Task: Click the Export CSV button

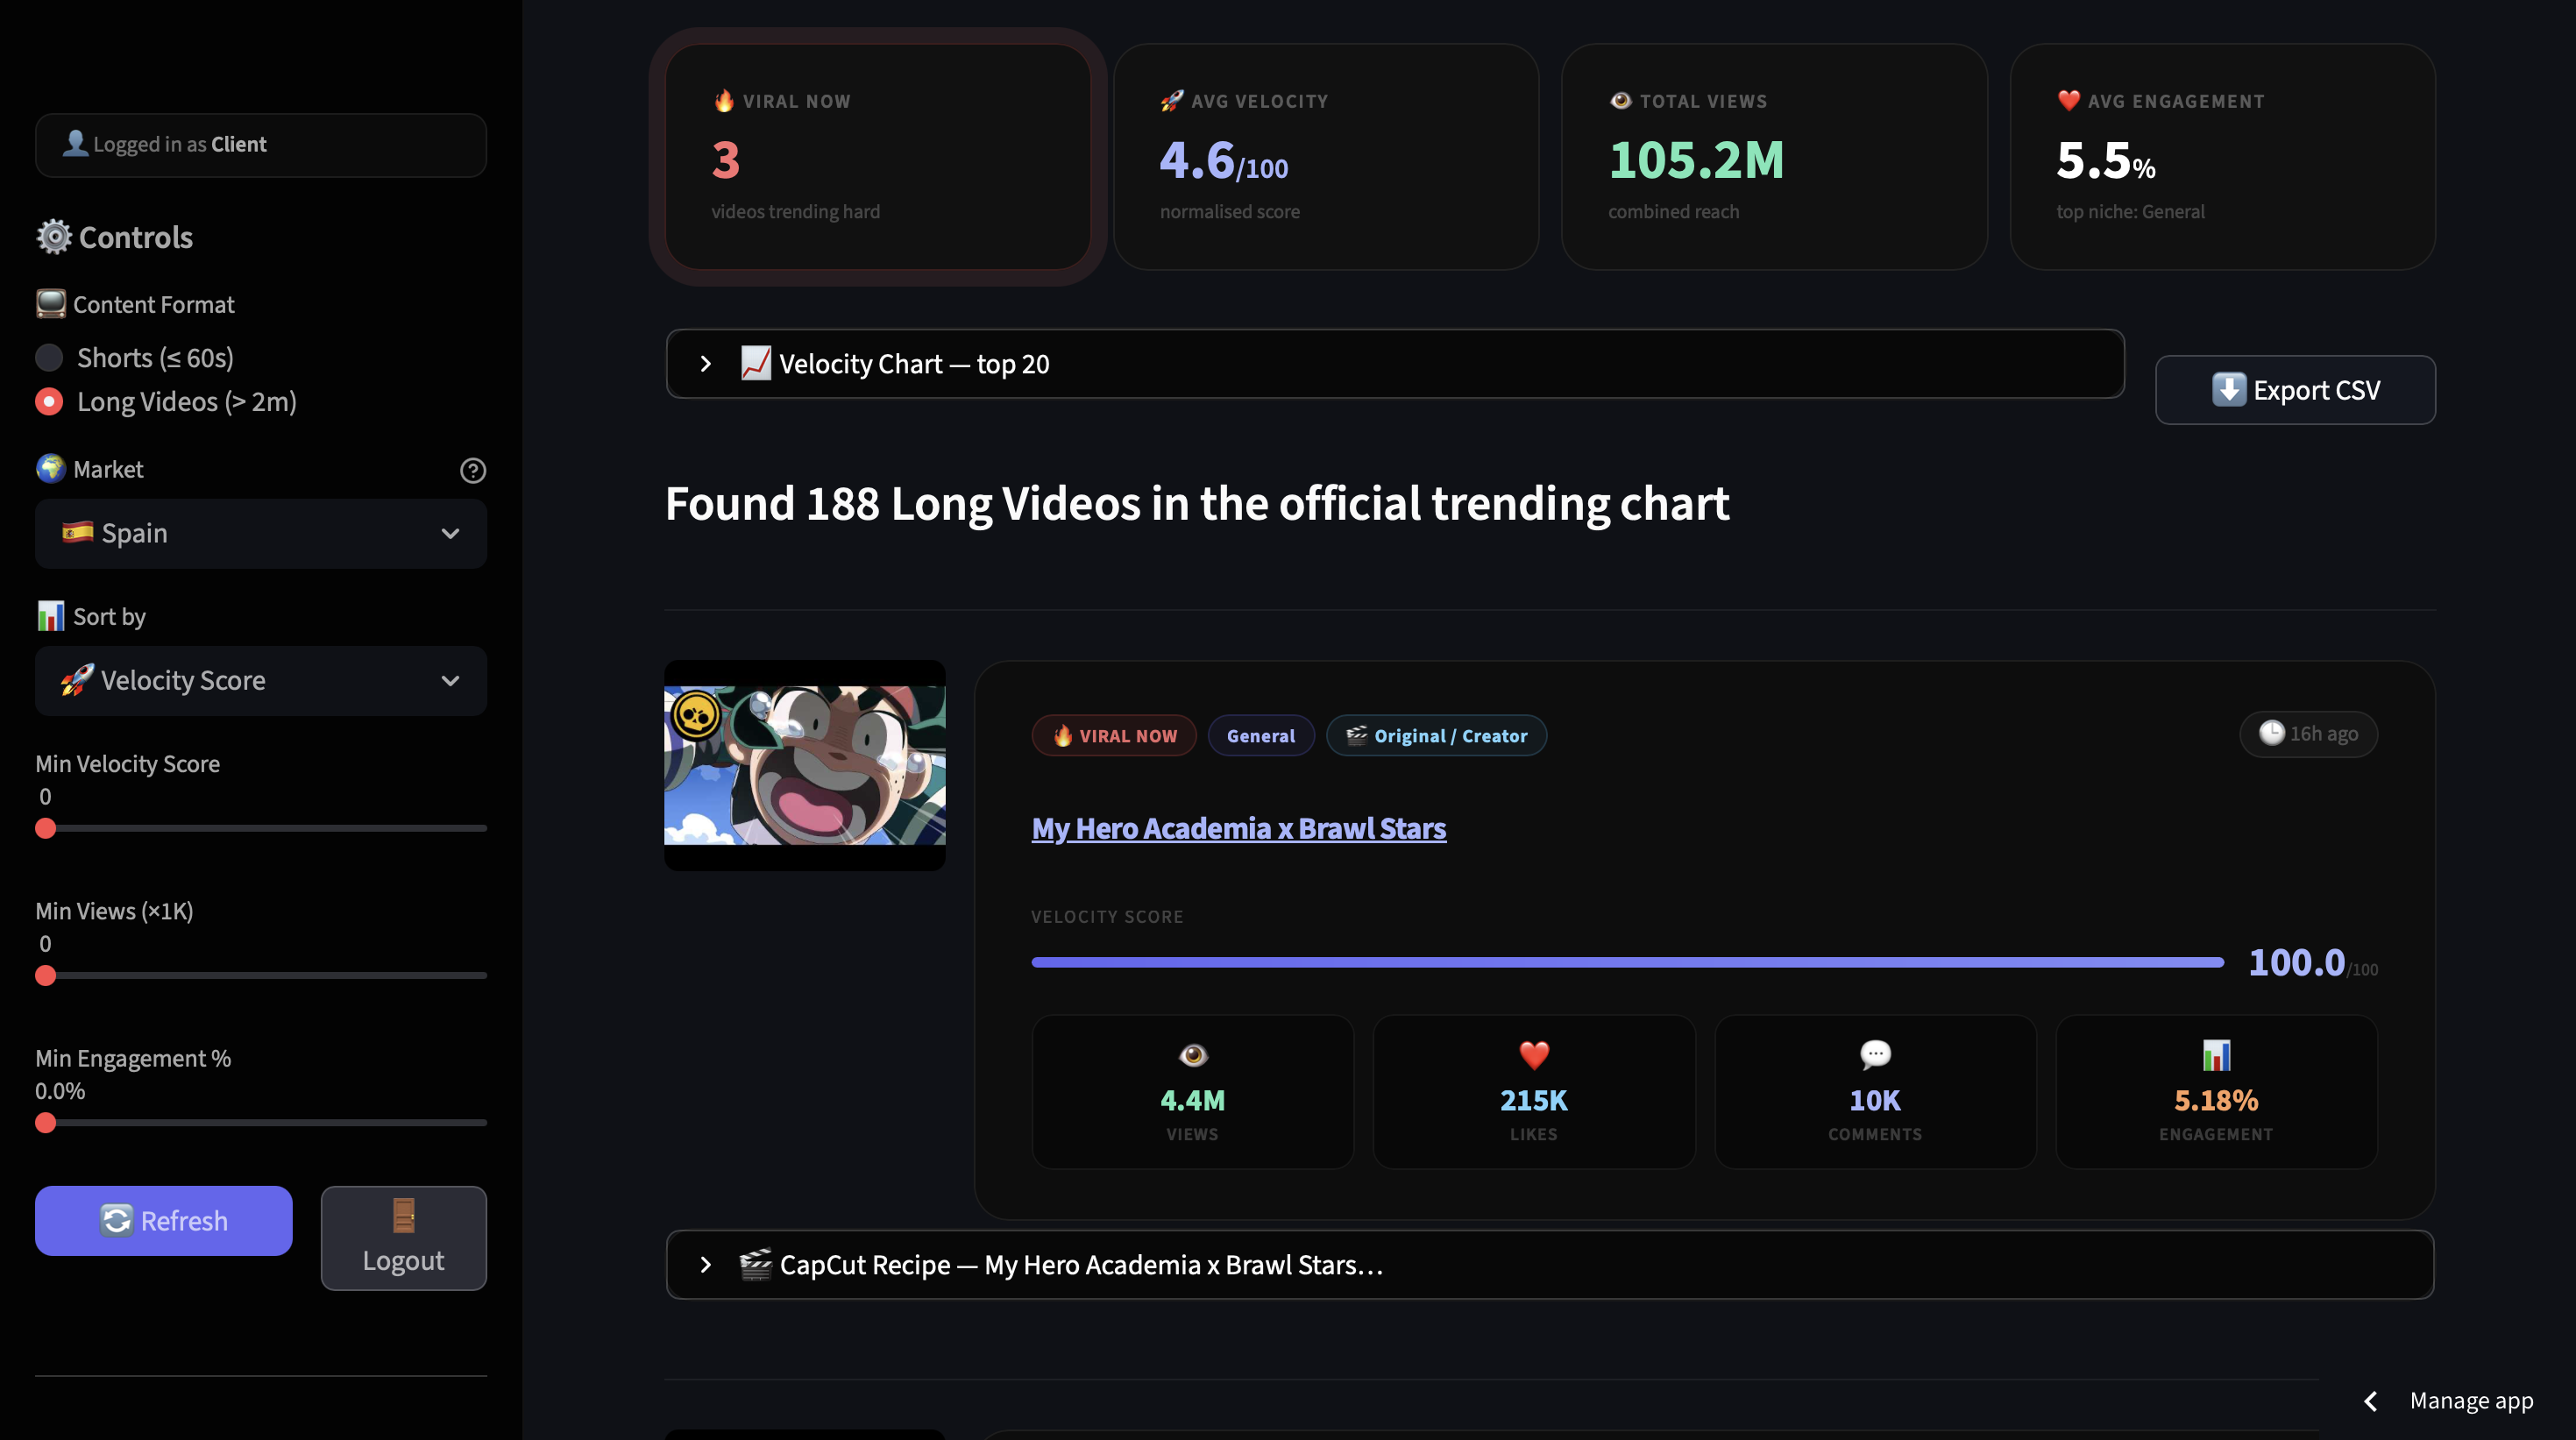Action: (2294, 390)
